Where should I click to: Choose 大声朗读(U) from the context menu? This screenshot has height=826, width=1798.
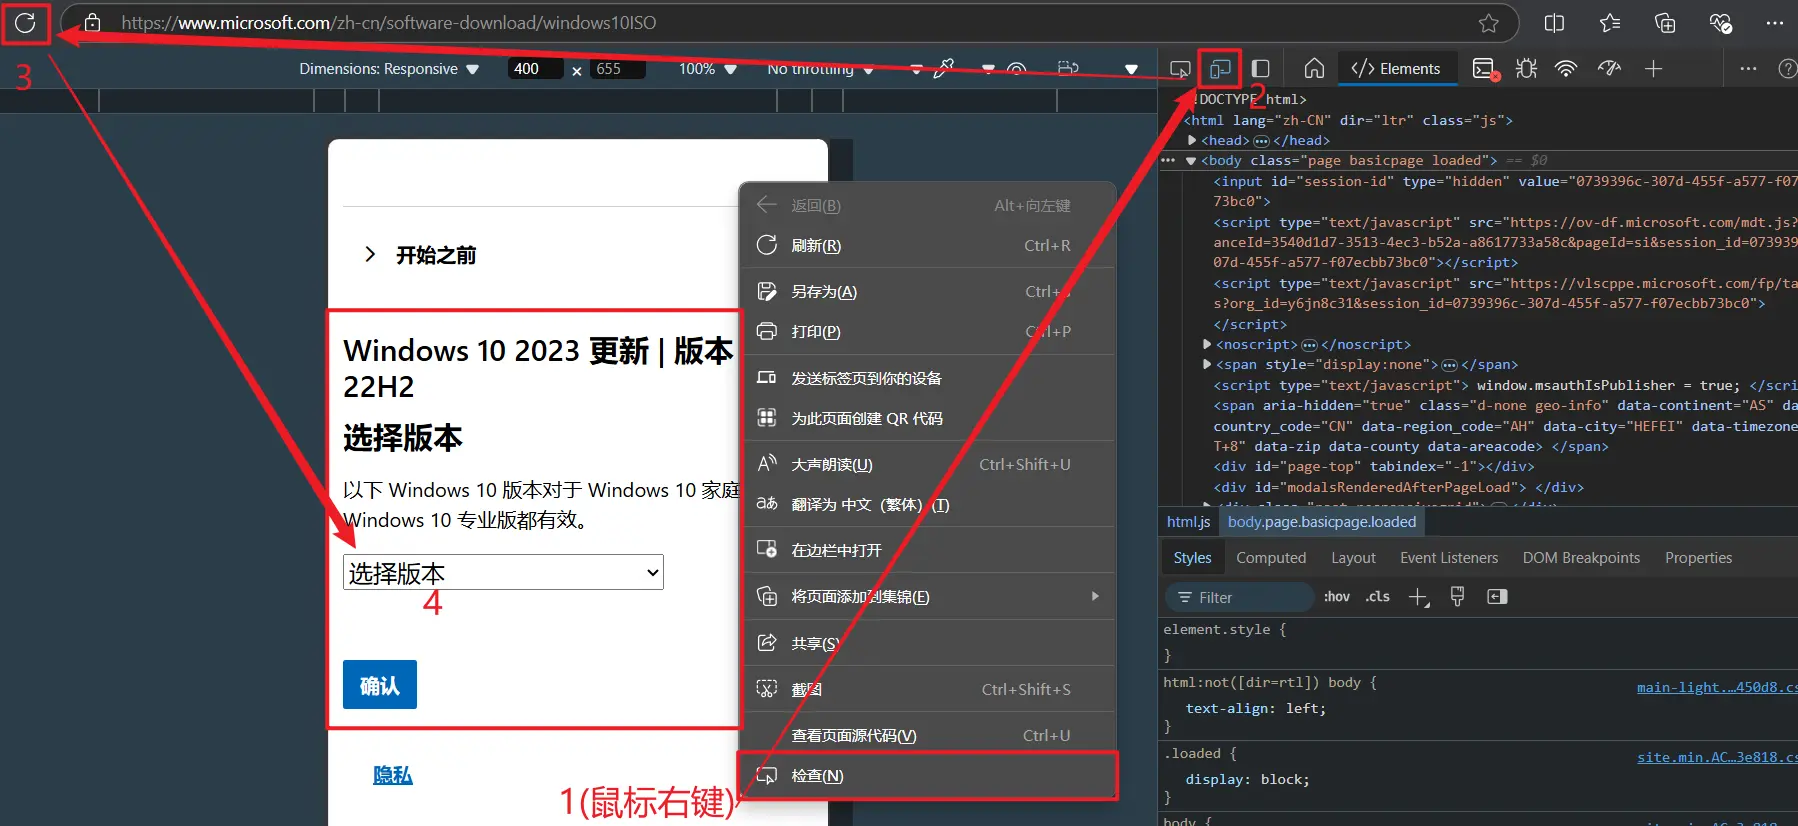[928, 464]
